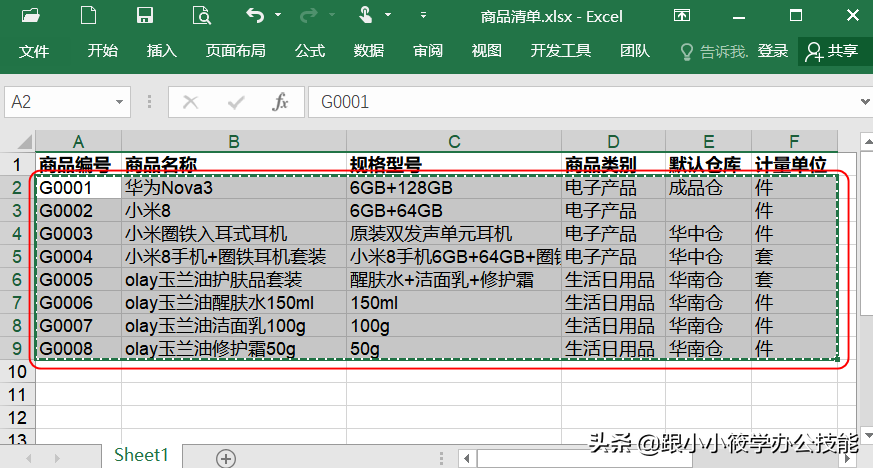
Task: Expand the undo history dropdown arrow
Action: pyautogui.click(x=278, y=15)
